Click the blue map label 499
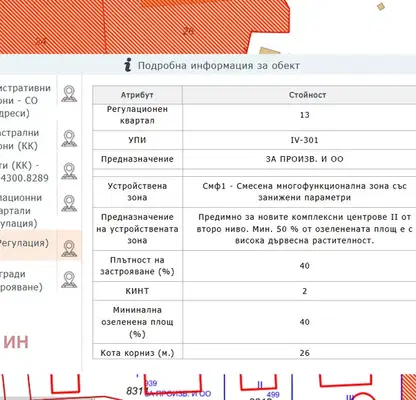Screen dimensions: 416x400 pos(273,395)
